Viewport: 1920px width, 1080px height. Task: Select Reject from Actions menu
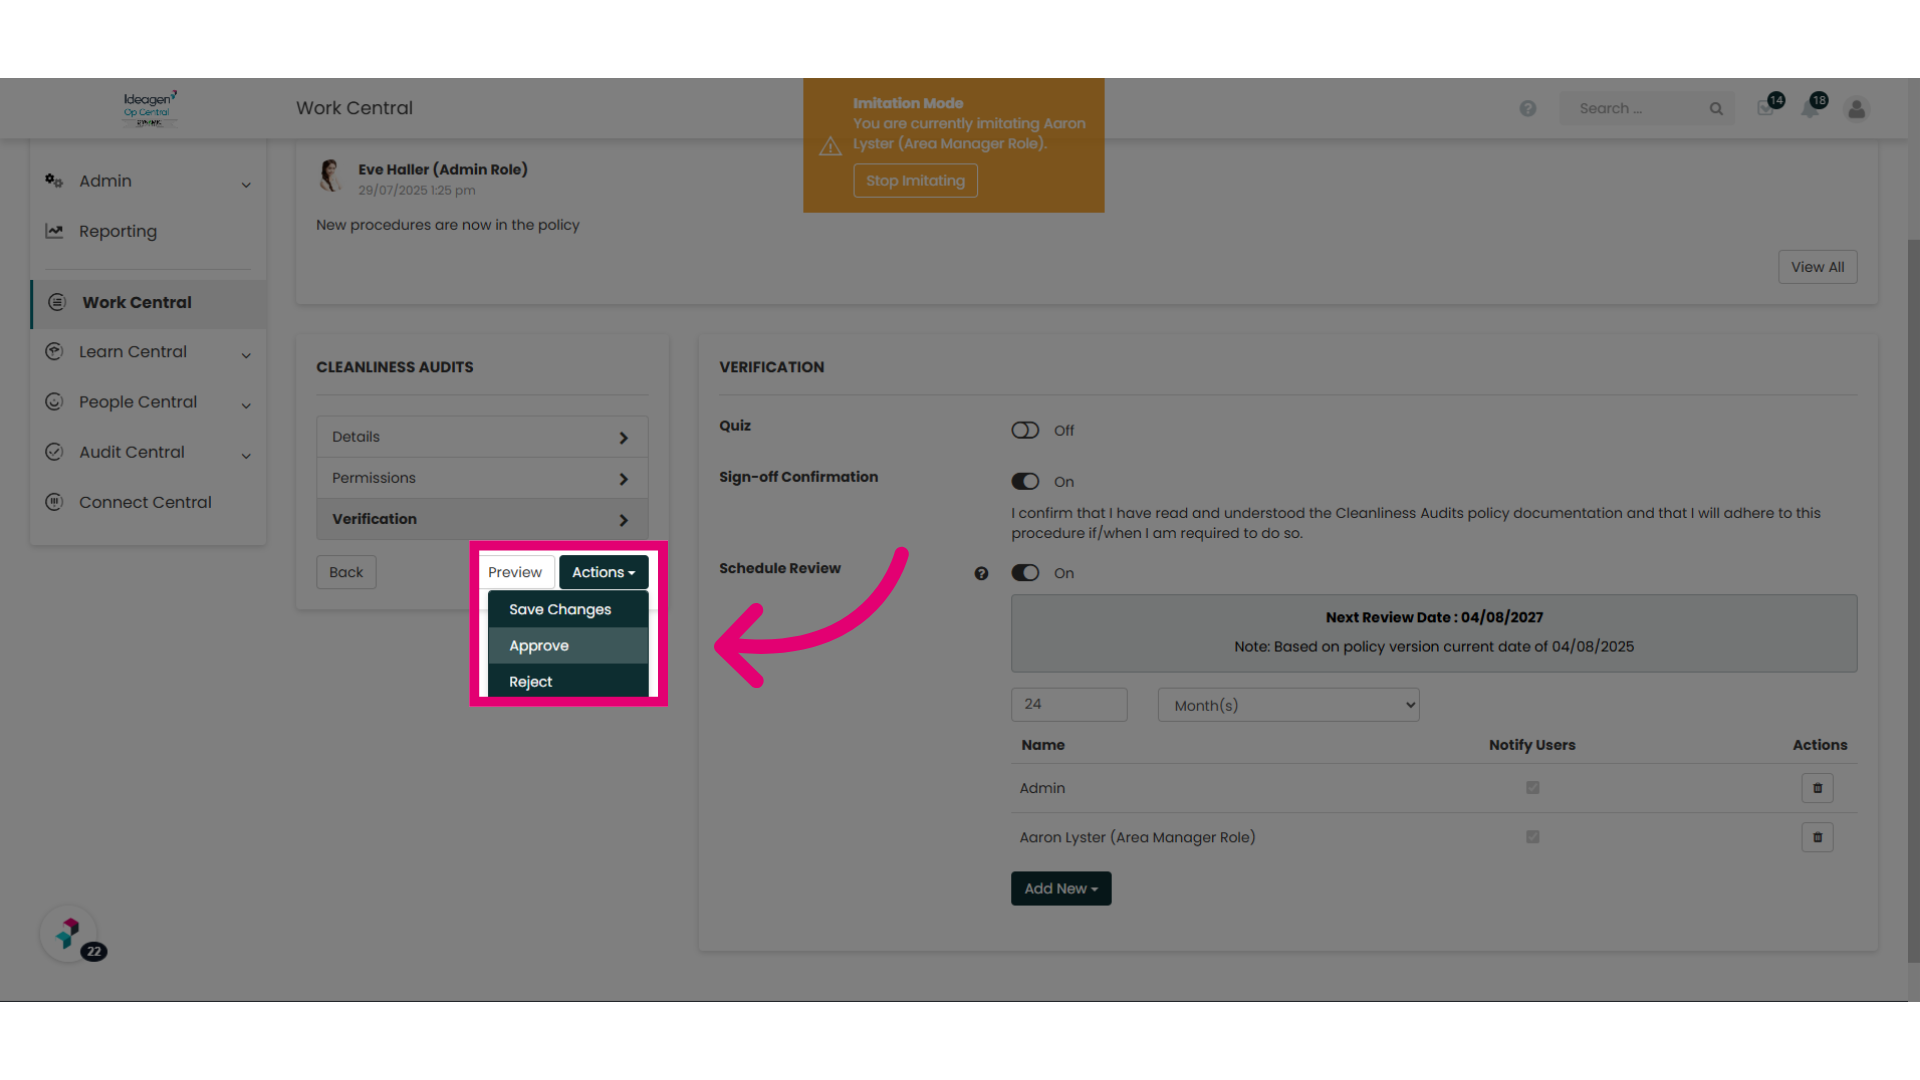pos(568,681)
